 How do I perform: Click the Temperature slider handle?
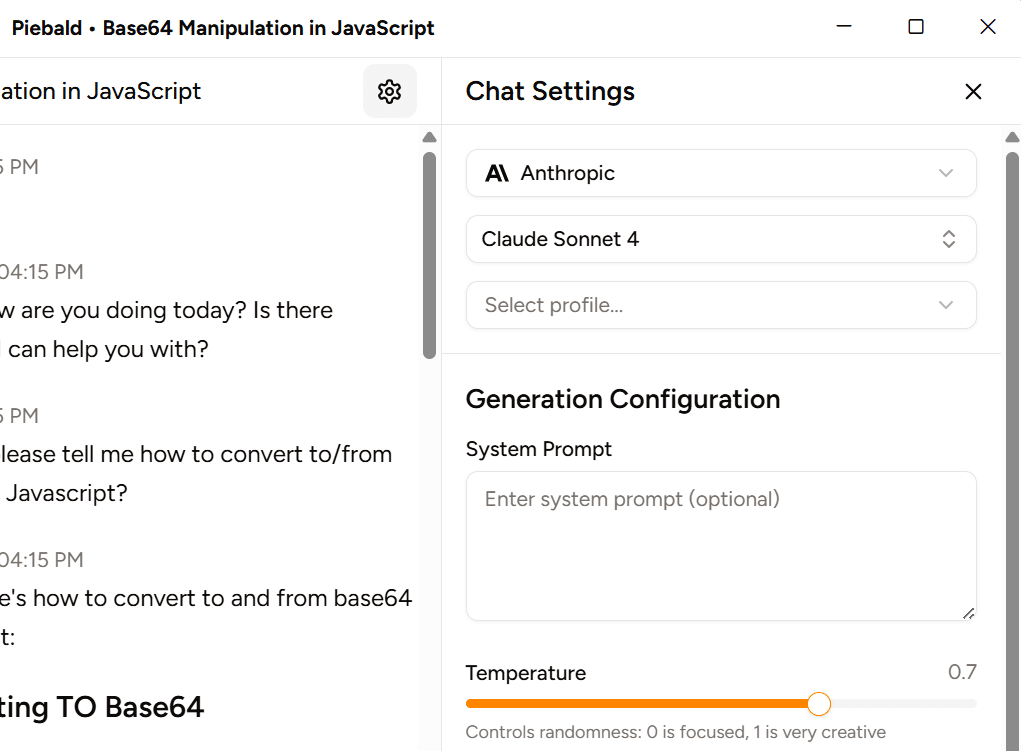(818, 704)
